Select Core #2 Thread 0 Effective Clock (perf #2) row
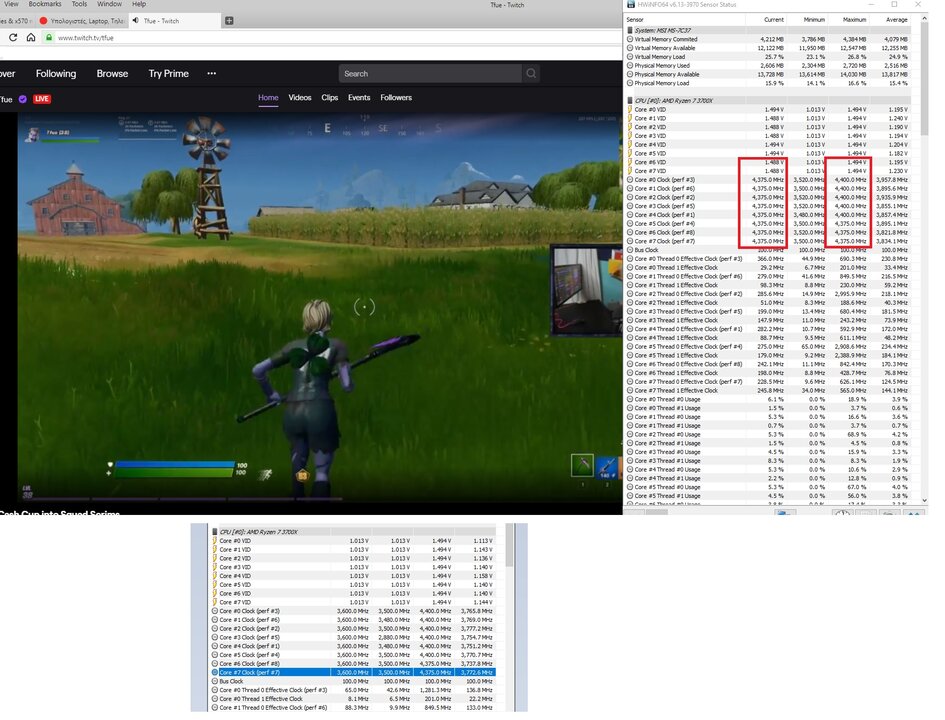Screen dimensions: 945x720 (x=768, y=294)
